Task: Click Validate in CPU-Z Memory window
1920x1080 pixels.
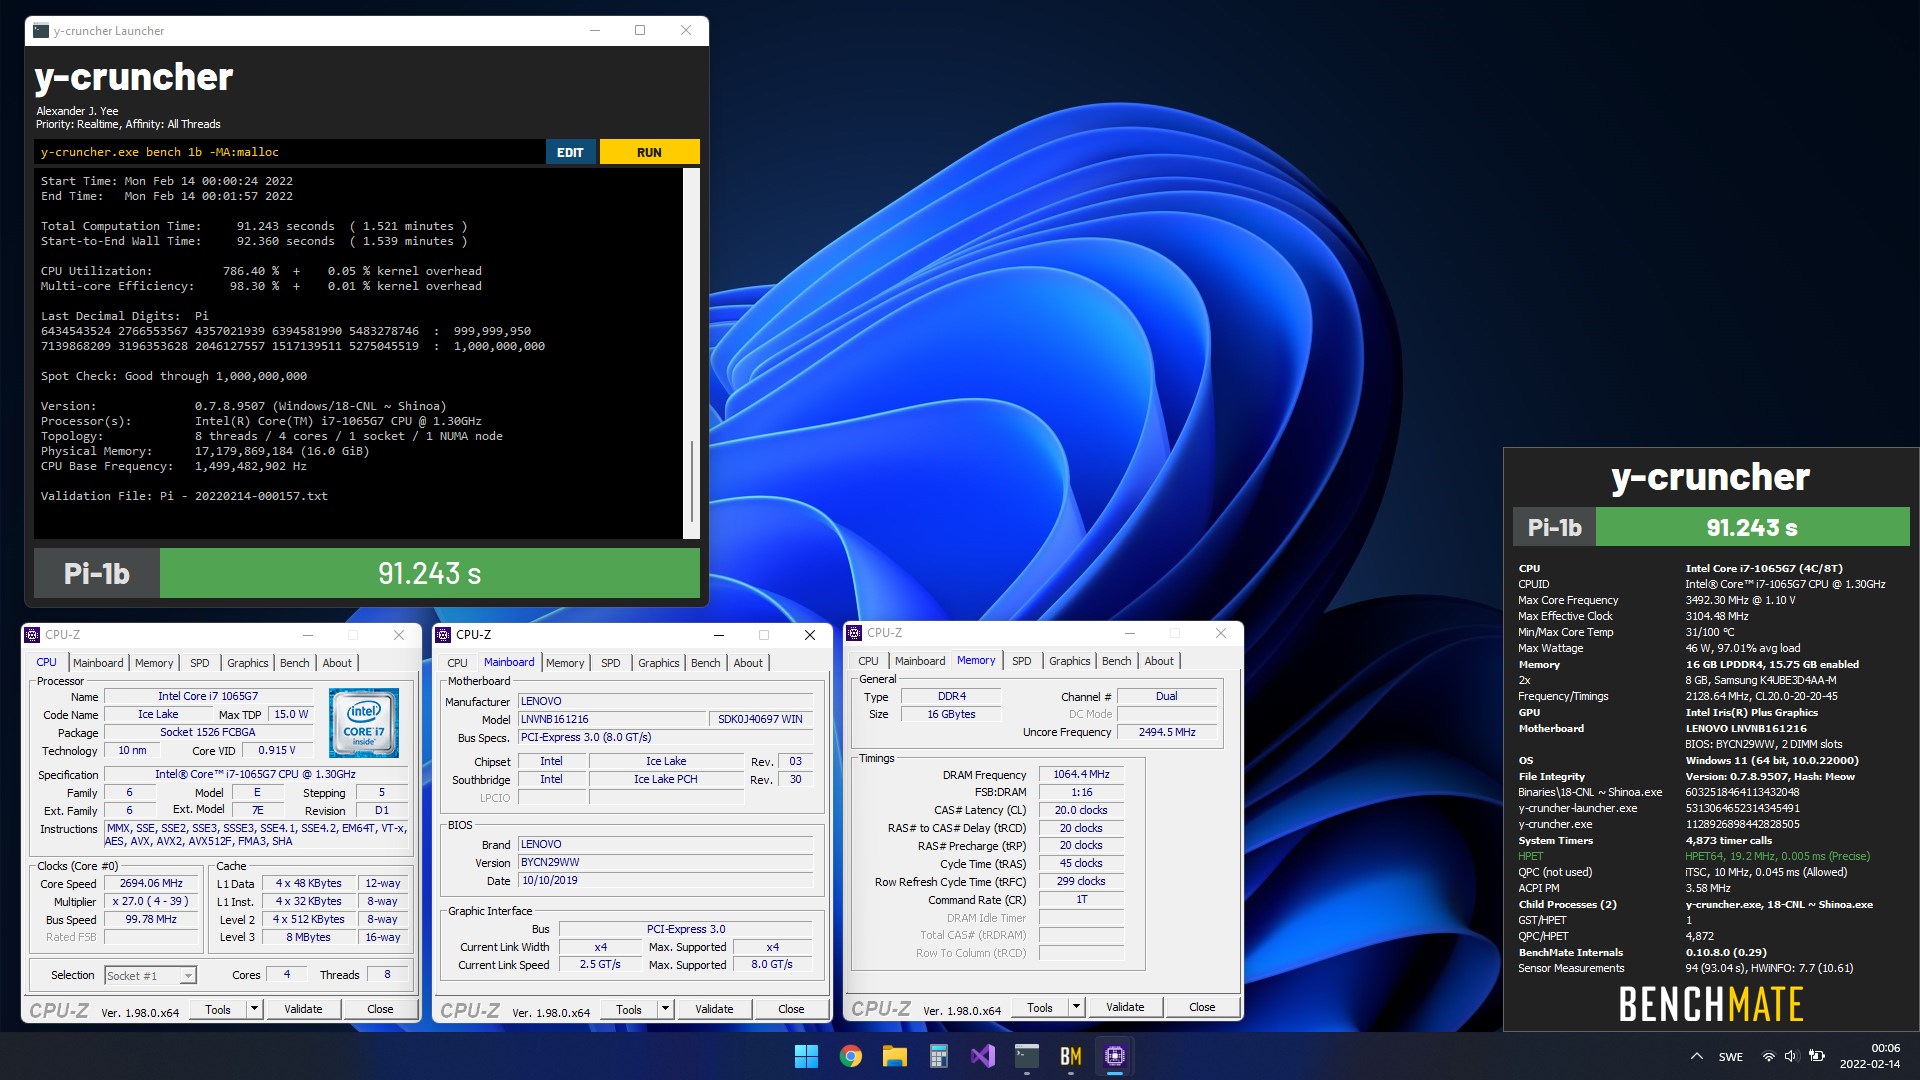Action: click(1125, 1007)
